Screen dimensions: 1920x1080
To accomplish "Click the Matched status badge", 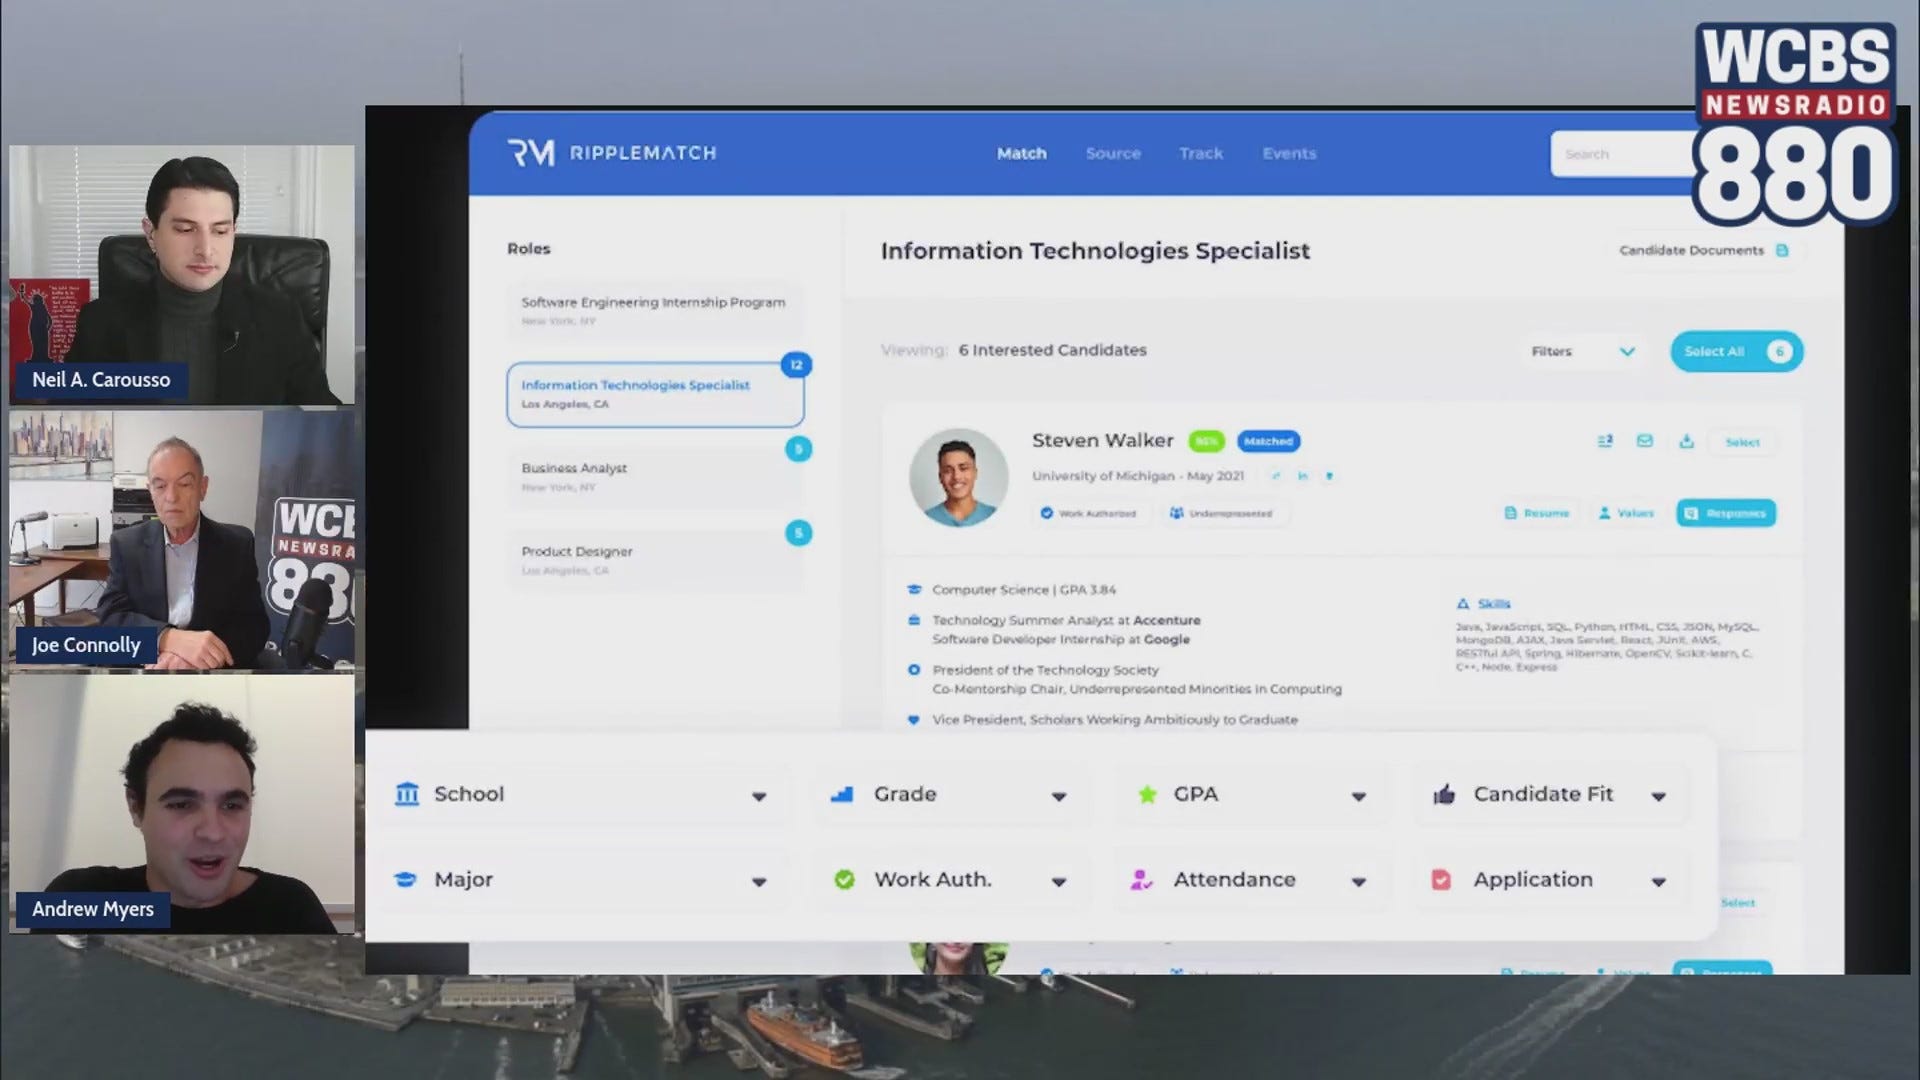I will [x=1268, y=441].
